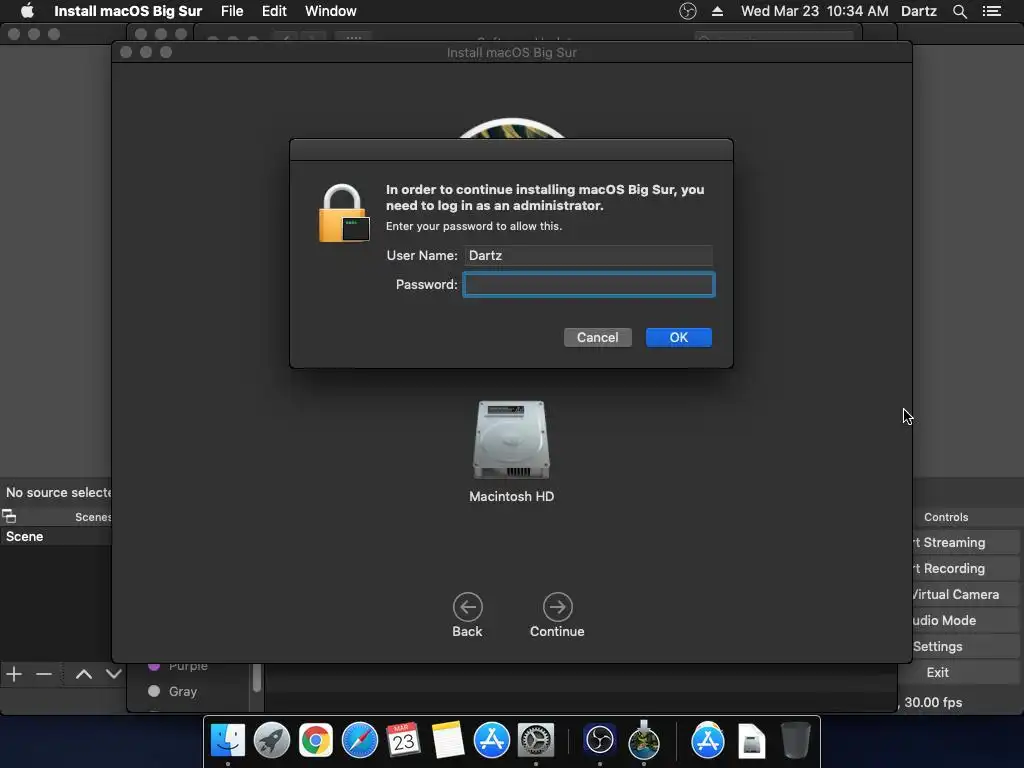This screenshot has height=768, width=1024.
Task: Click Cancel in the administrator dialog
Action: (x=598, y=338)
